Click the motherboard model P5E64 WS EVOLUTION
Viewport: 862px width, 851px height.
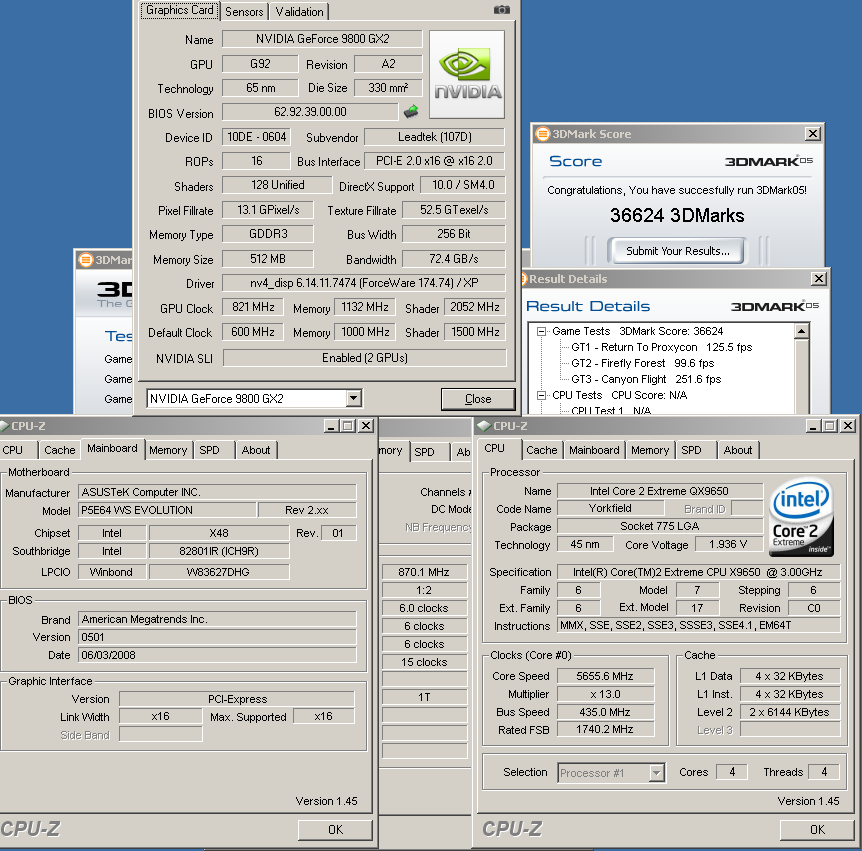[x=167, y=510]
